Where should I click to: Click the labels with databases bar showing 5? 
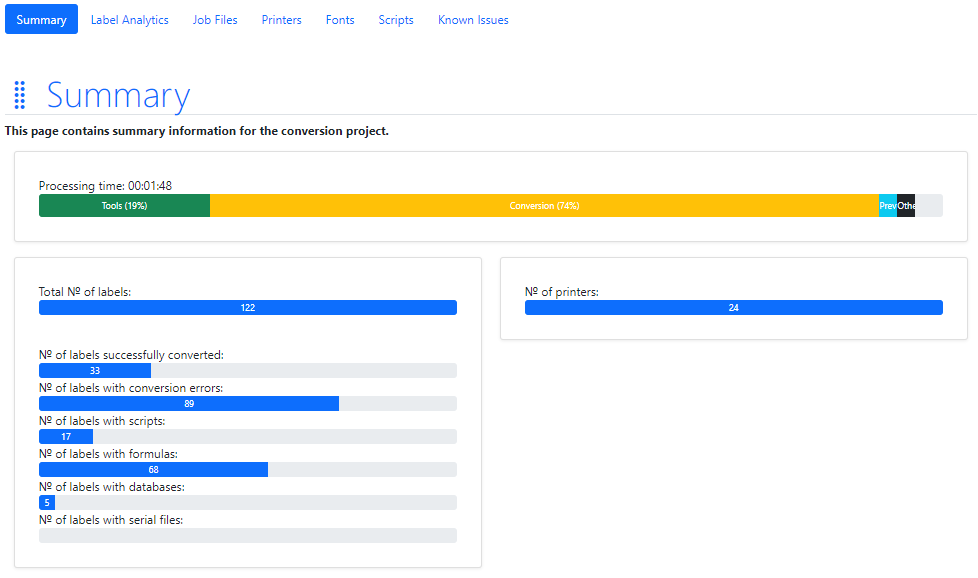pos(47,503)
